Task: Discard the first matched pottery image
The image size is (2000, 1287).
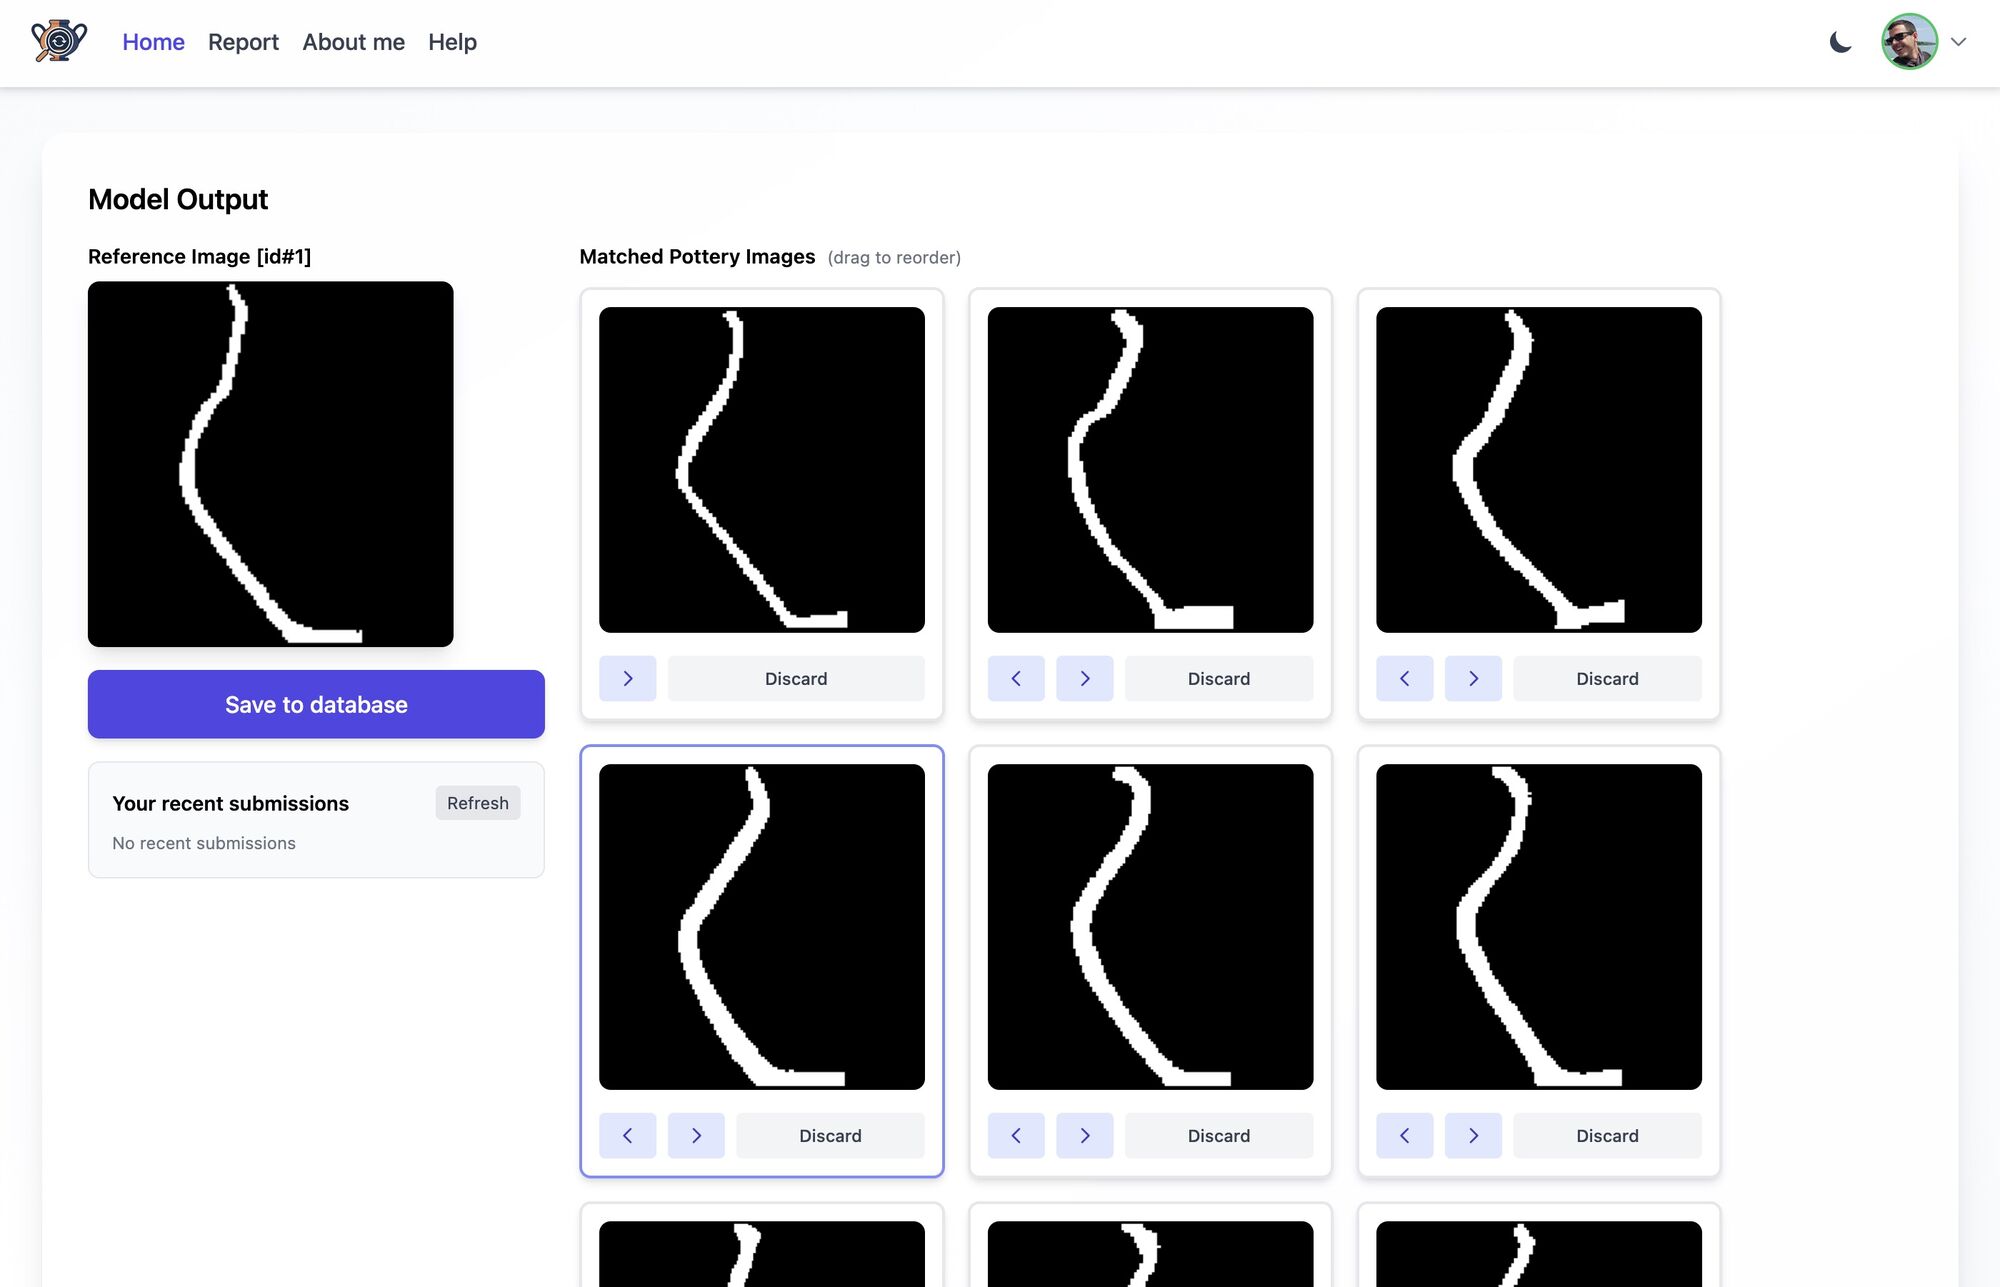Action: click(796, 678)
